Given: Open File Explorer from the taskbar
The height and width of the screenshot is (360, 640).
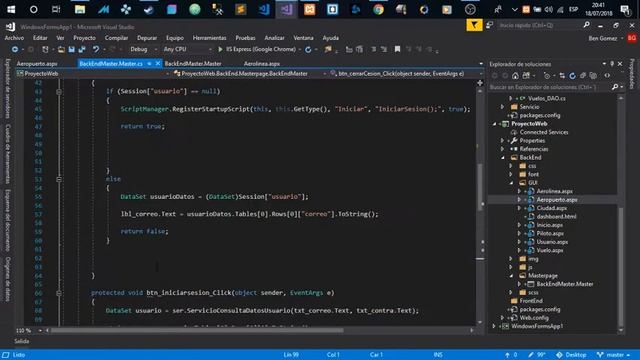Looking at the screenshot, I should 80,9.
